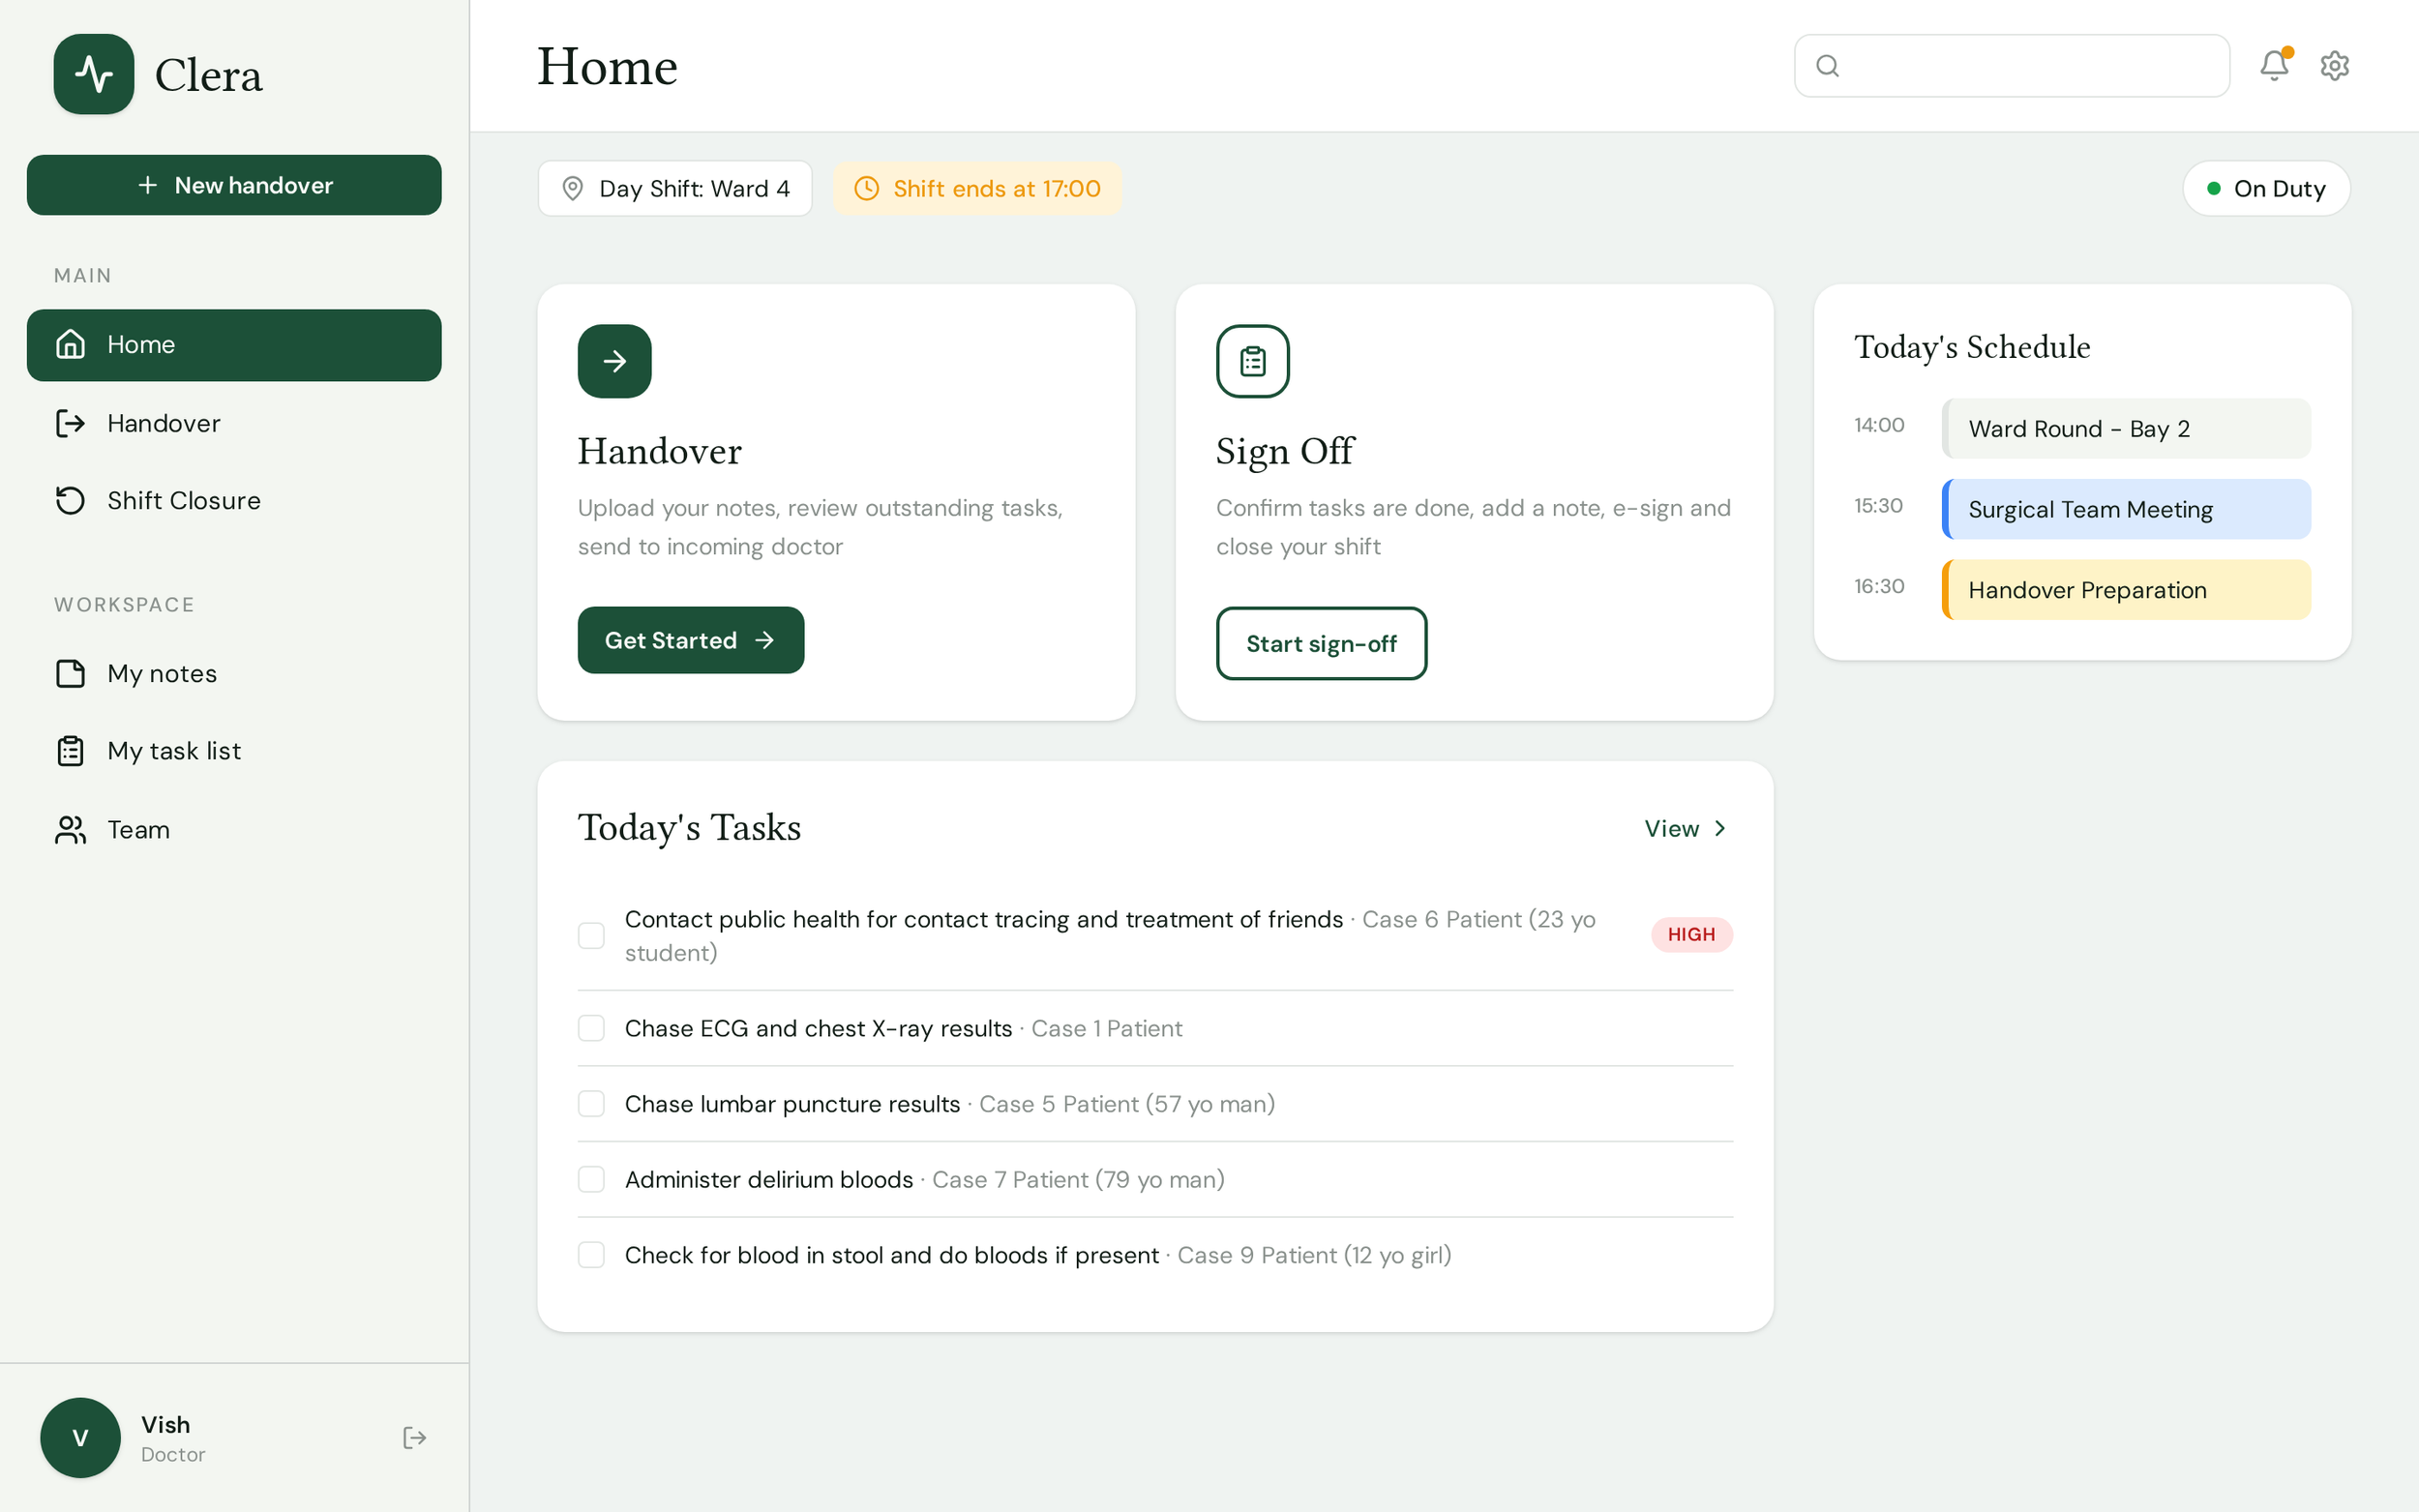
Task: Click the Get Started button
Action: [x=690, y=640]
